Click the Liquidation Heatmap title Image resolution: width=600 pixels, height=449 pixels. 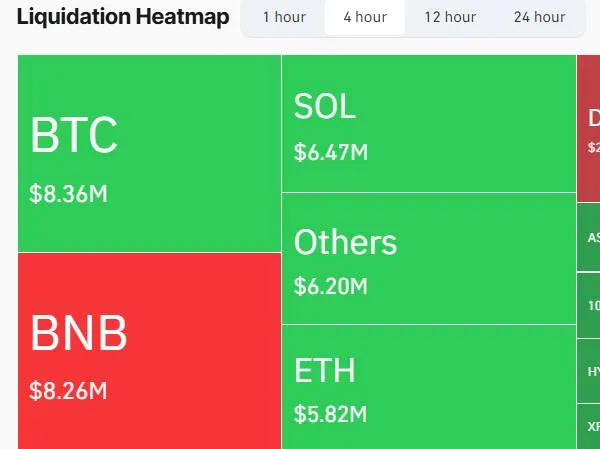[123, 17]
